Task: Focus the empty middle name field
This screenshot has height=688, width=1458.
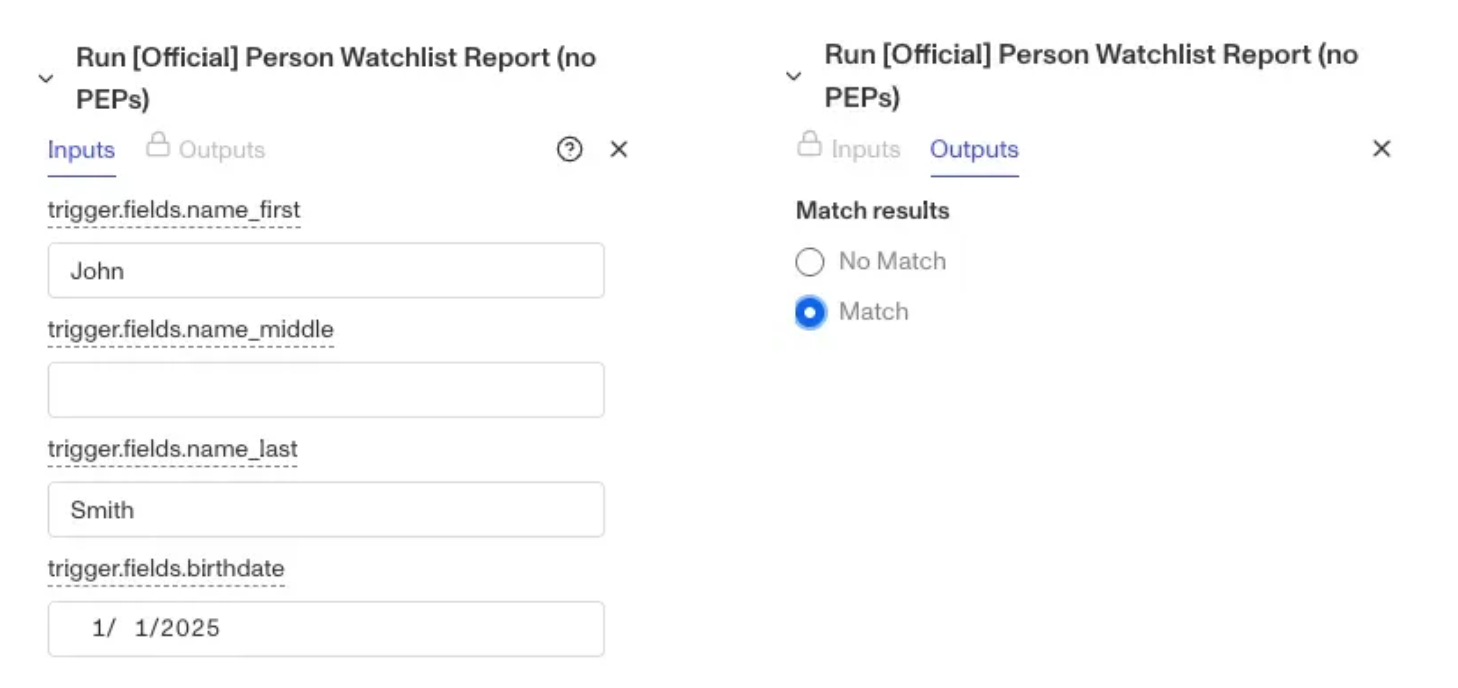Action: [x=326, y=389]
